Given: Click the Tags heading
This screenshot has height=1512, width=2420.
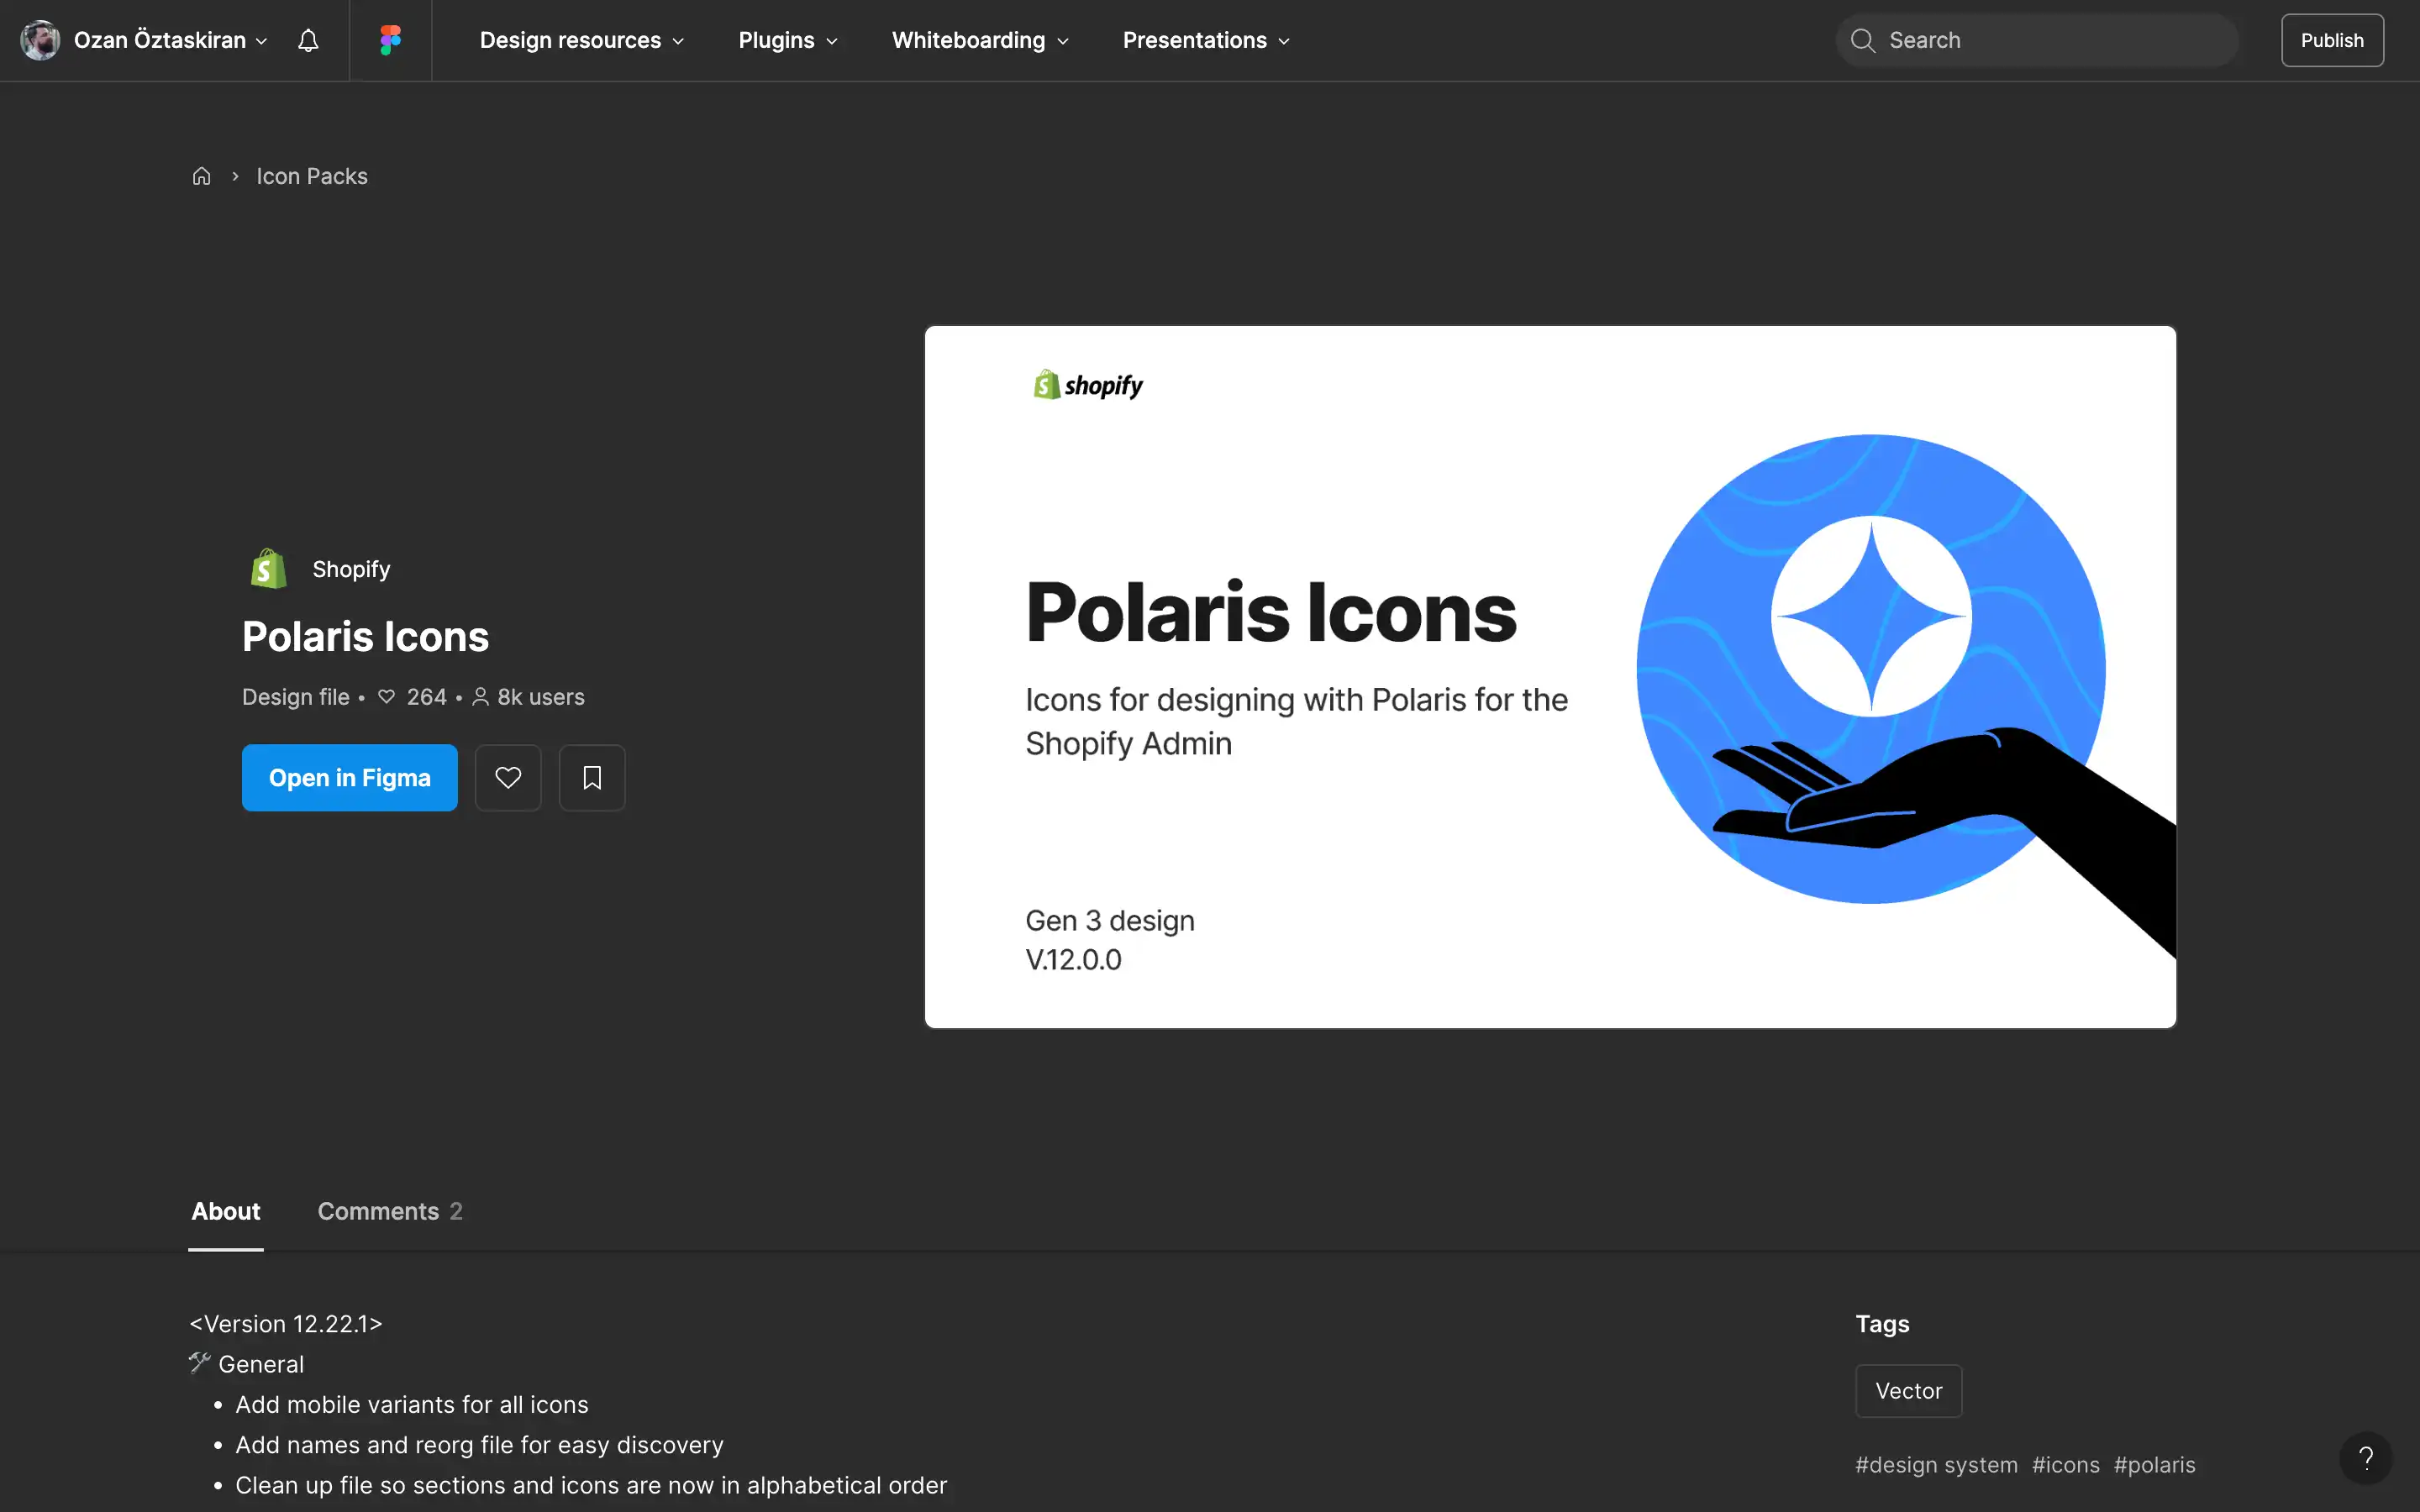Looking at the screenshot, I should (1882, 1323).
